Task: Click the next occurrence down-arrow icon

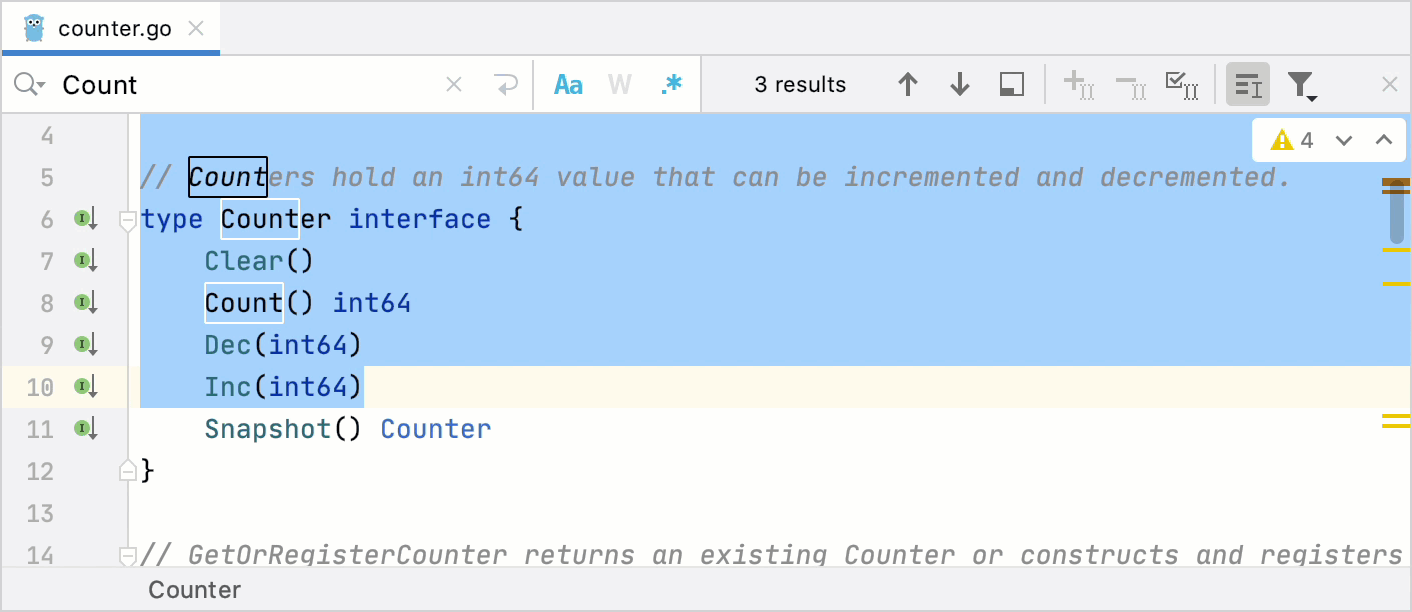Action: (x=959, y=84)
